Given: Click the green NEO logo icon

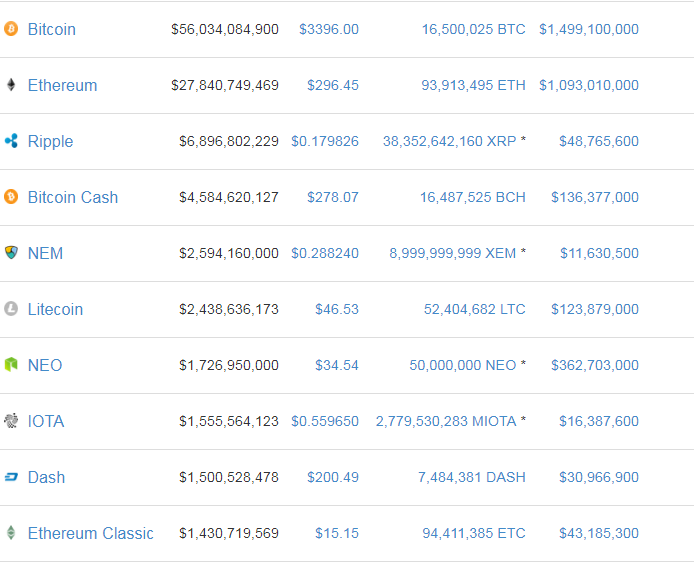Looking at the screenshot, I should click(x=11, y=365).
